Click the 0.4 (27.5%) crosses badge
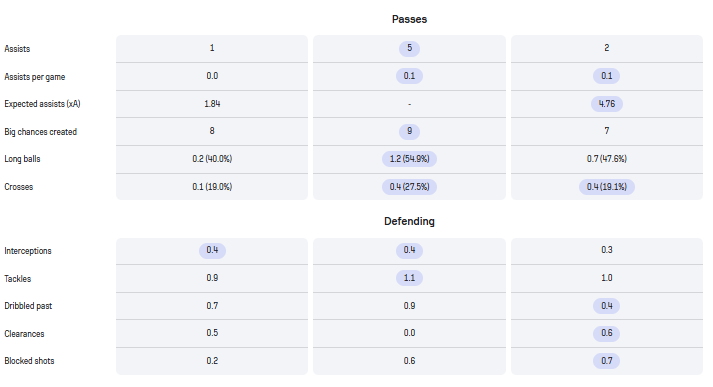 (409, 187)
